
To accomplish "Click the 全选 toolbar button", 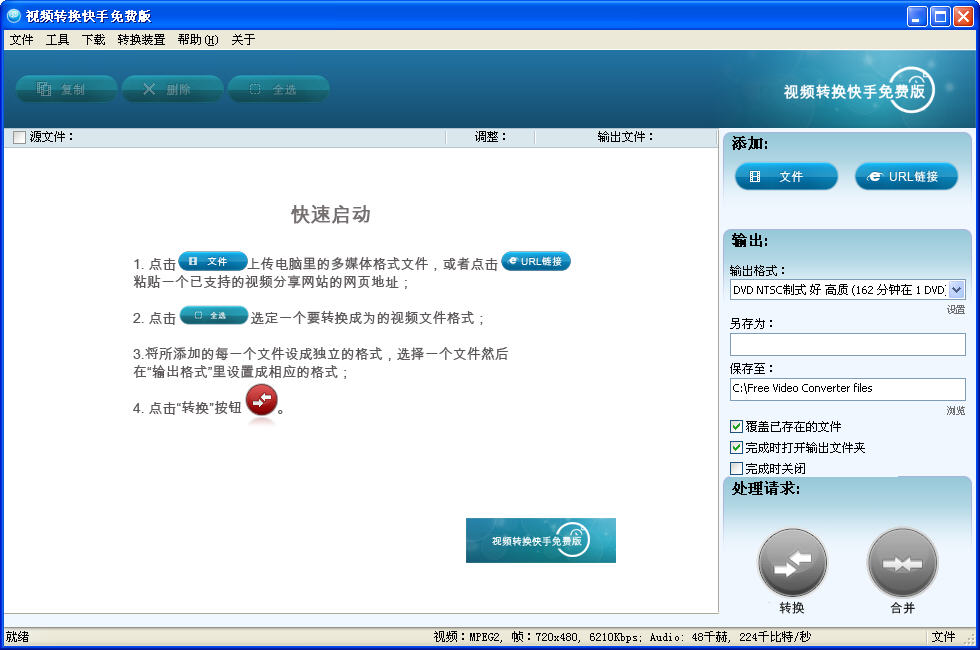I will [x=279, y=89].
